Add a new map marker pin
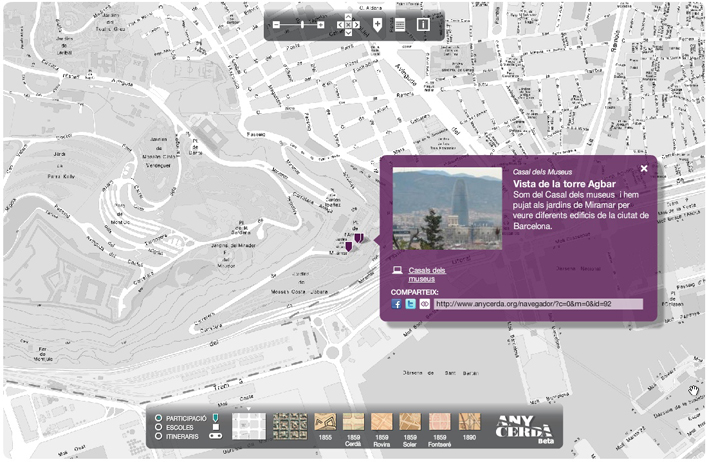709x462 pixels. pyautogui.click(x=377, y=24)
